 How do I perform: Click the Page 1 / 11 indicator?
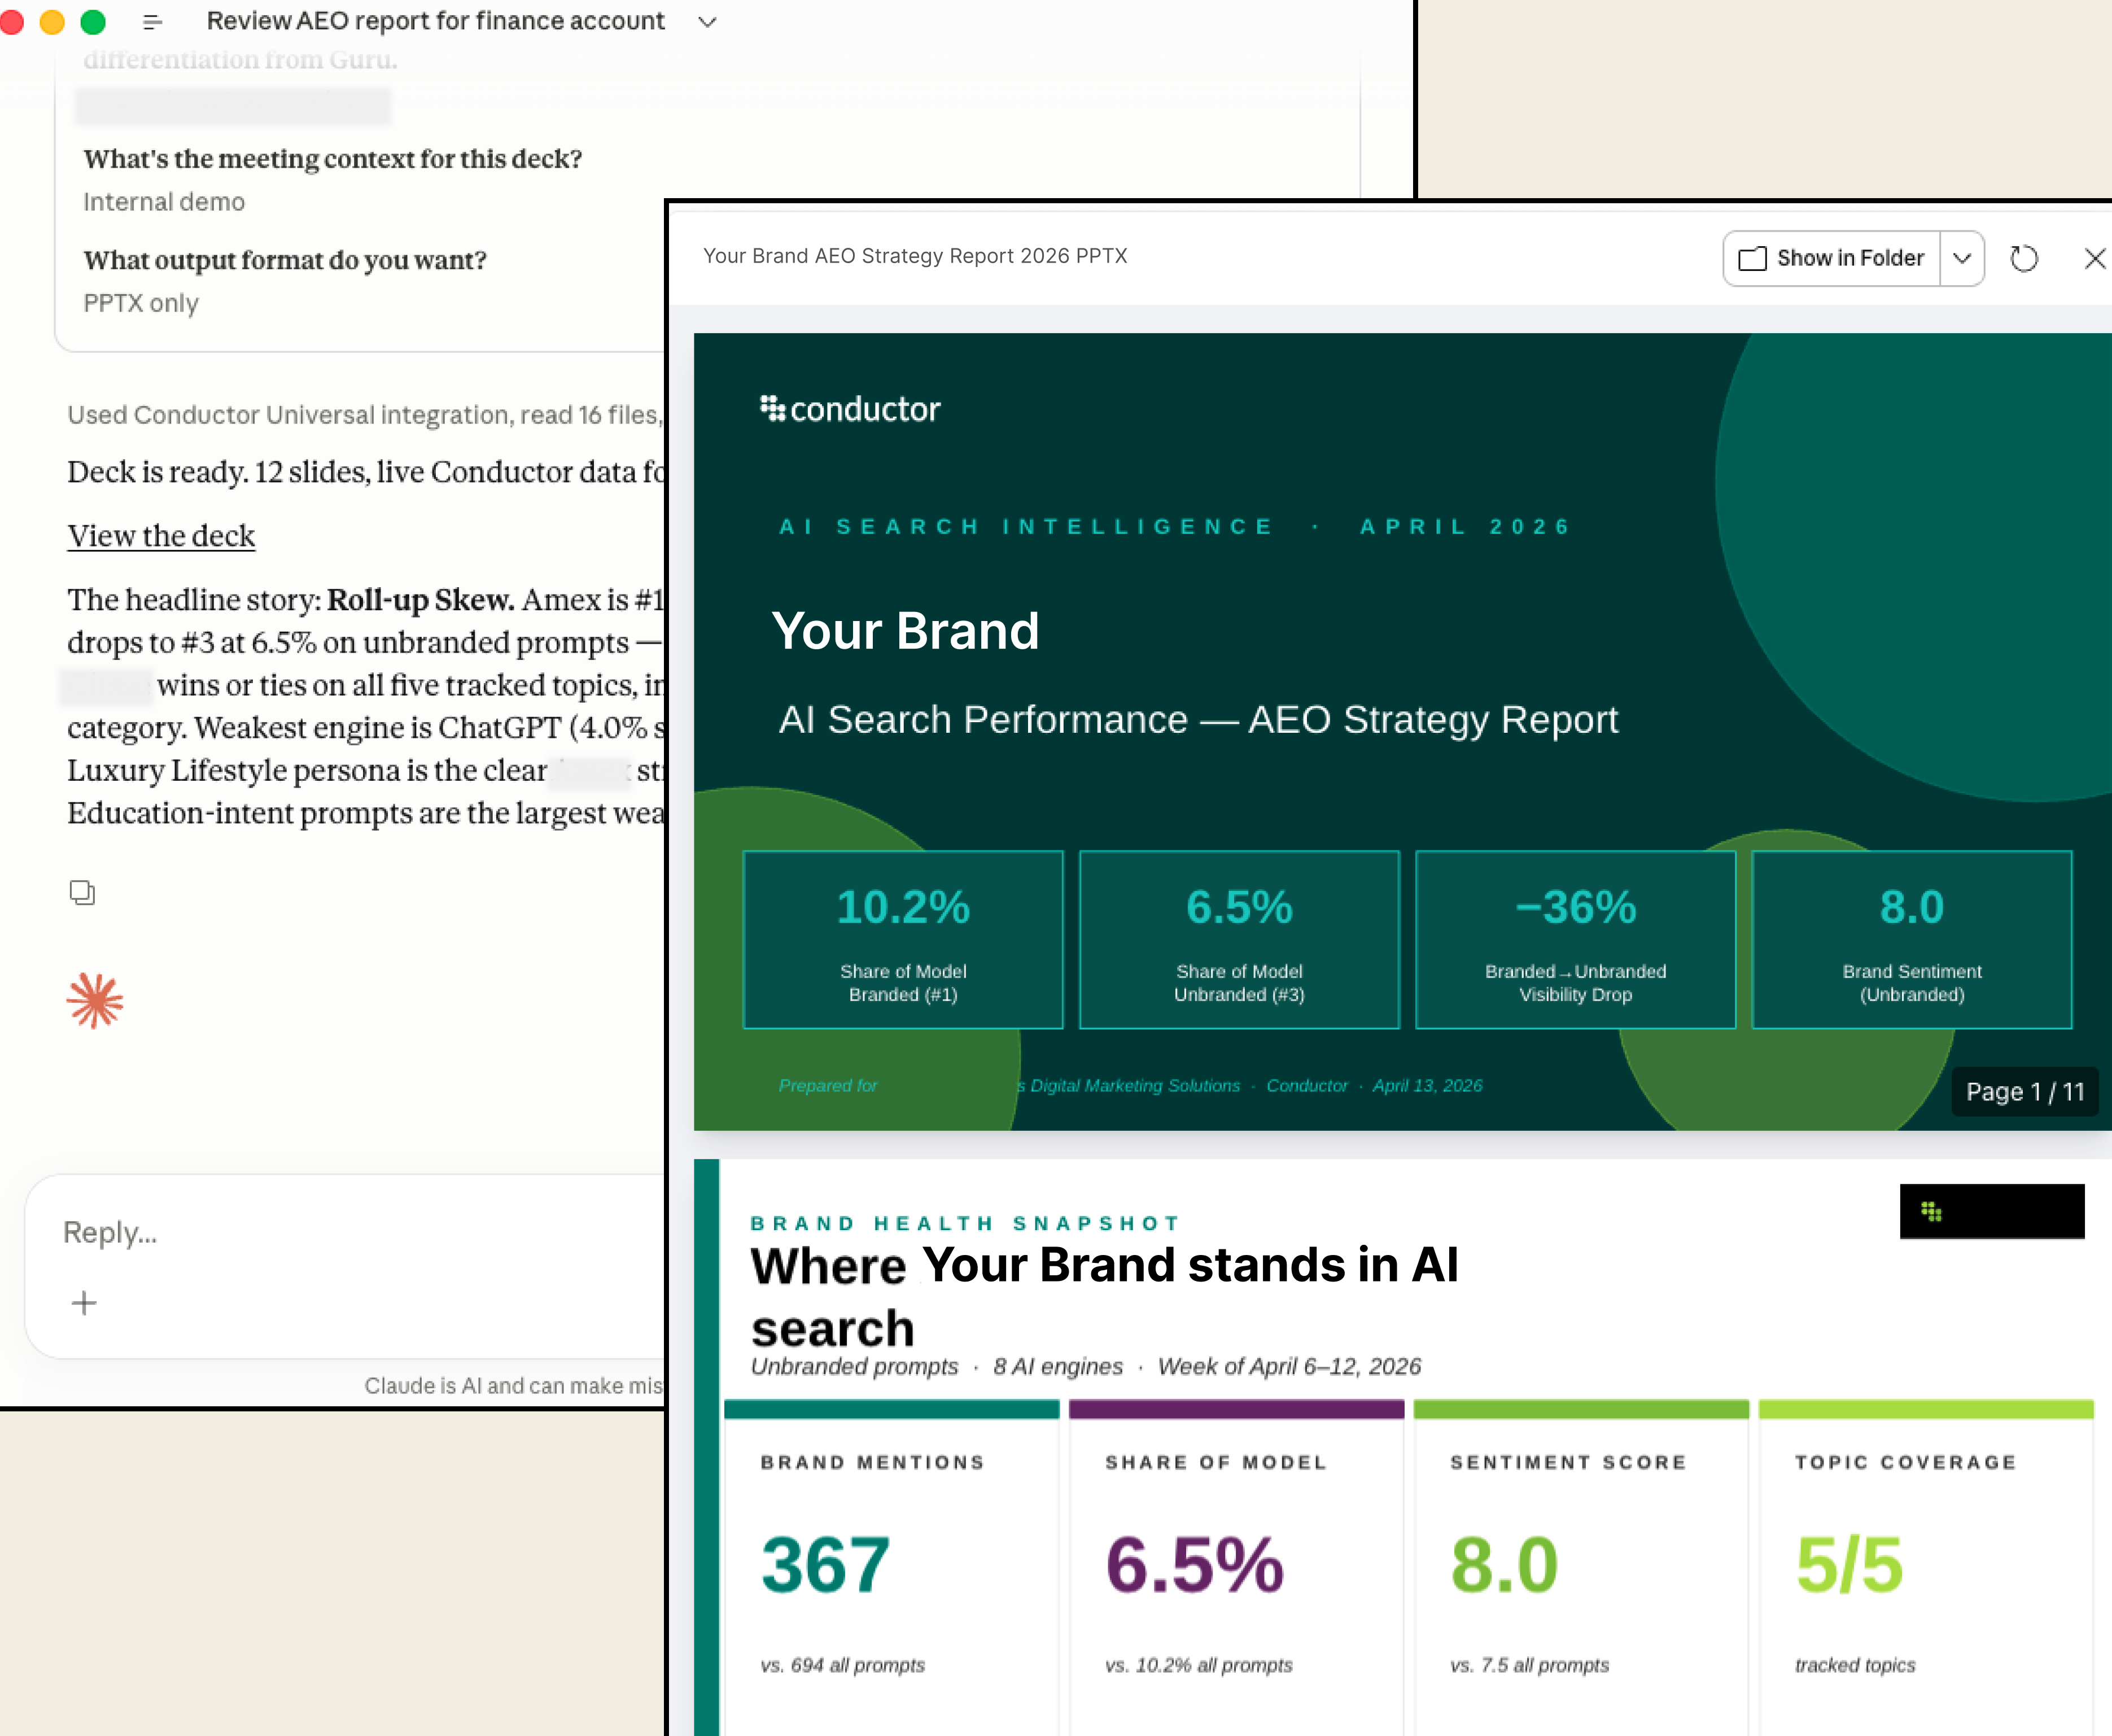coord(2024,1092)
